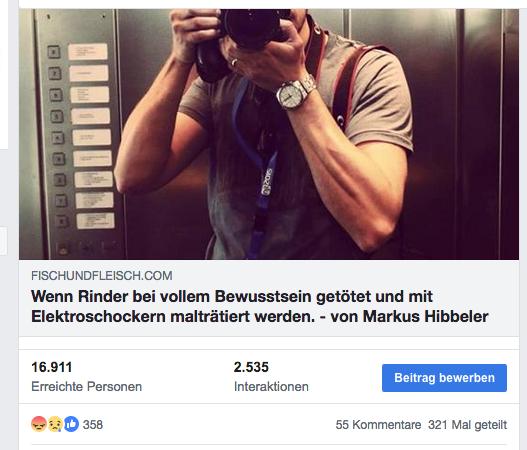Click the camera lens in the photo

point(252,26)
